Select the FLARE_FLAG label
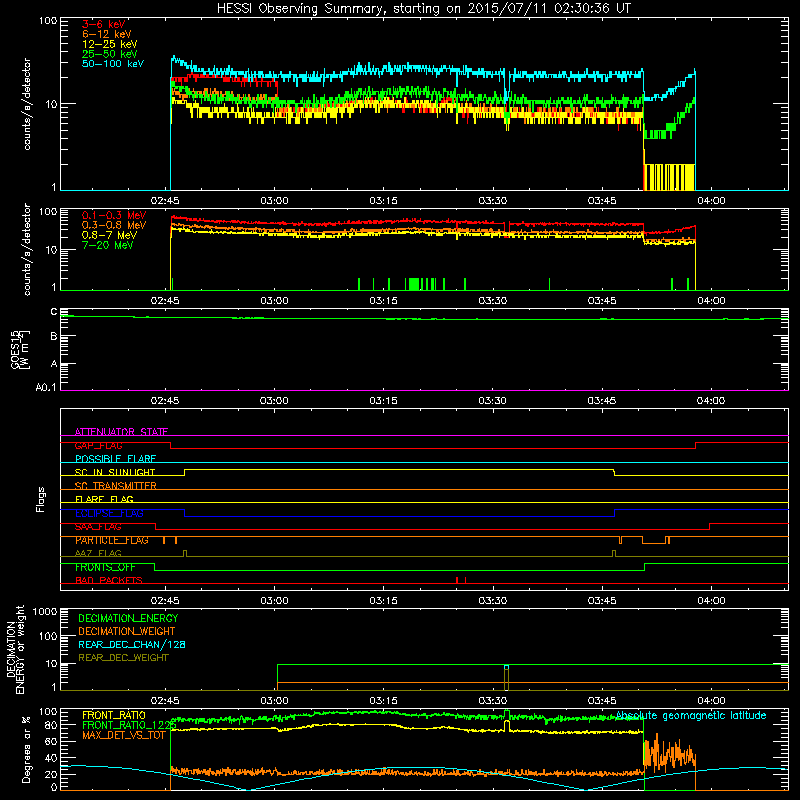The image size is (800, 800). [x=104, y=499]
